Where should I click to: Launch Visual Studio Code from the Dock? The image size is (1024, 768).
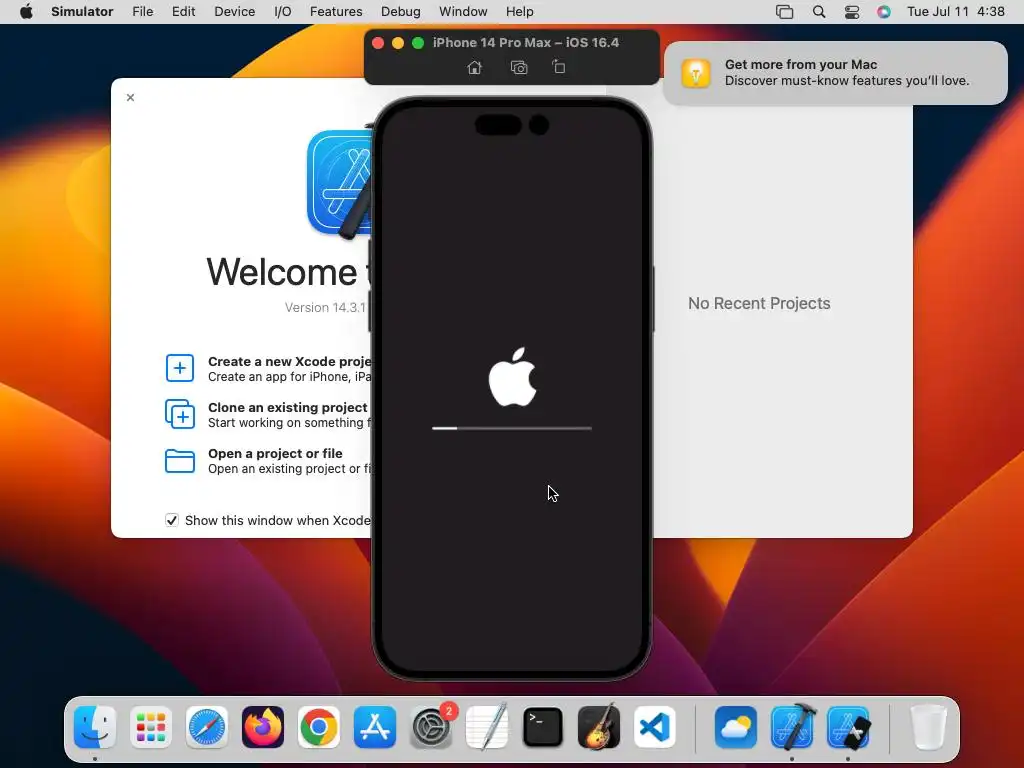[655, 727]
